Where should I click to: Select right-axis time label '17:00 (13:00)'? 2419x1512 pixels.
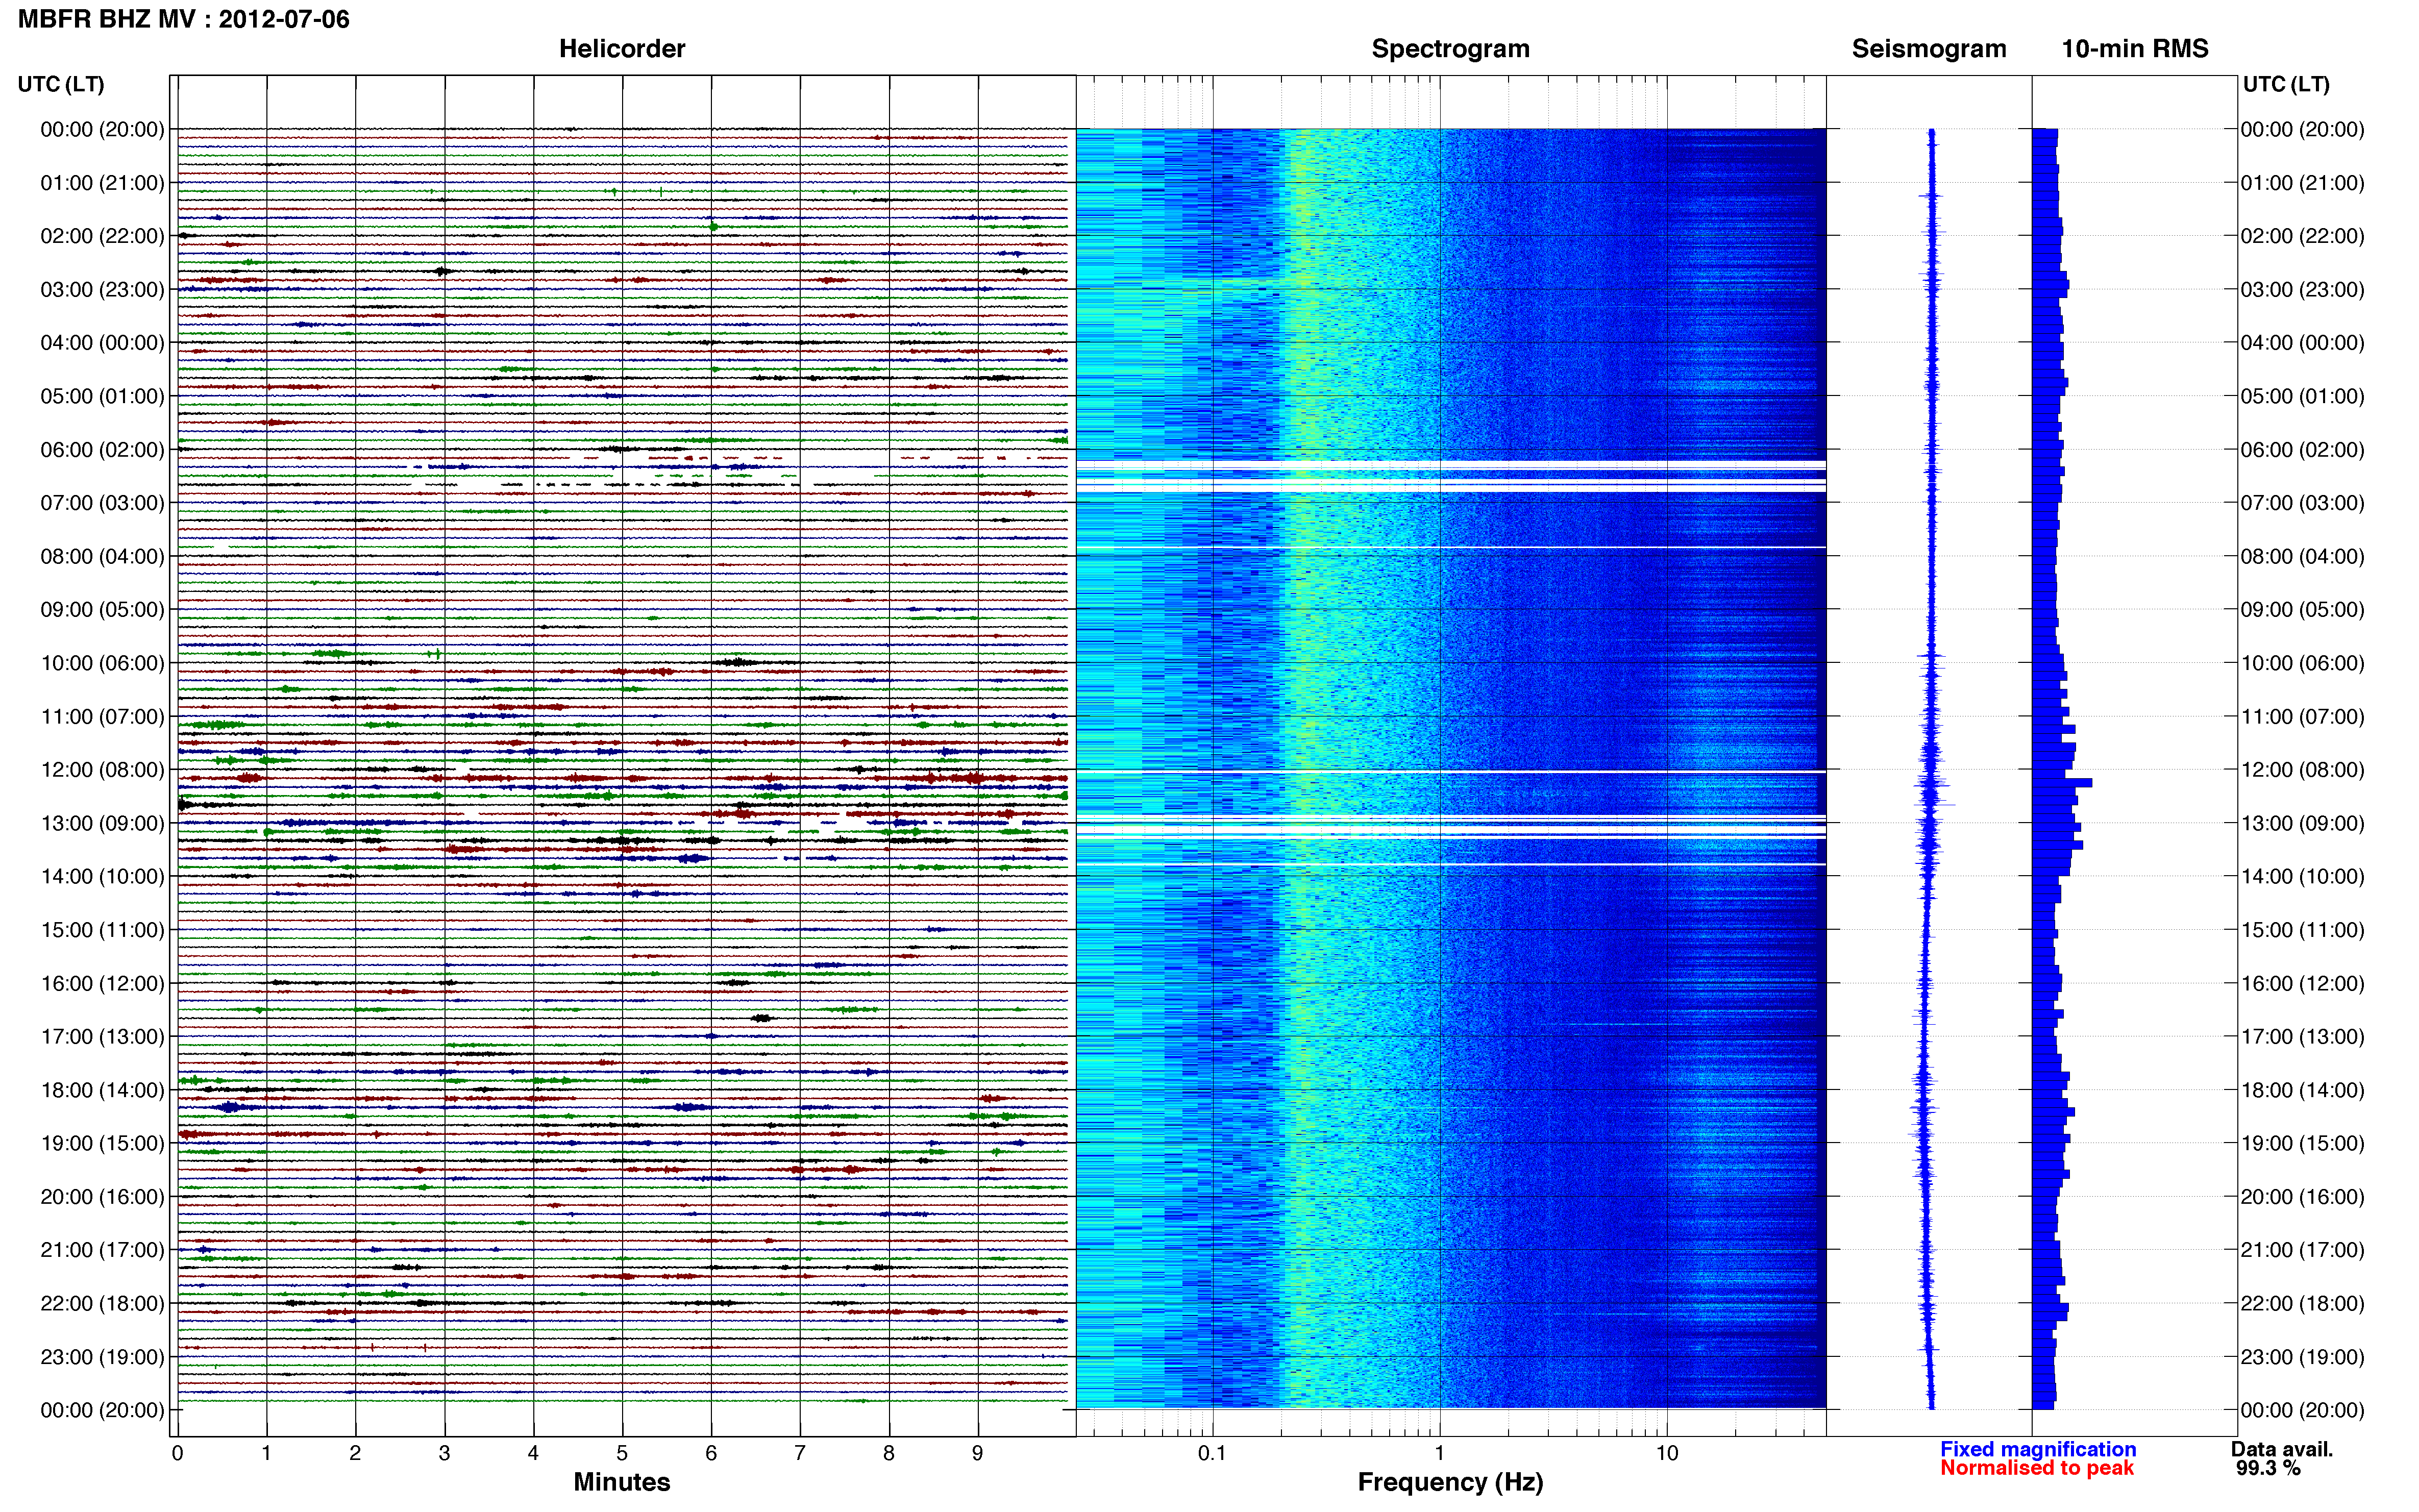(2302, 1037)
